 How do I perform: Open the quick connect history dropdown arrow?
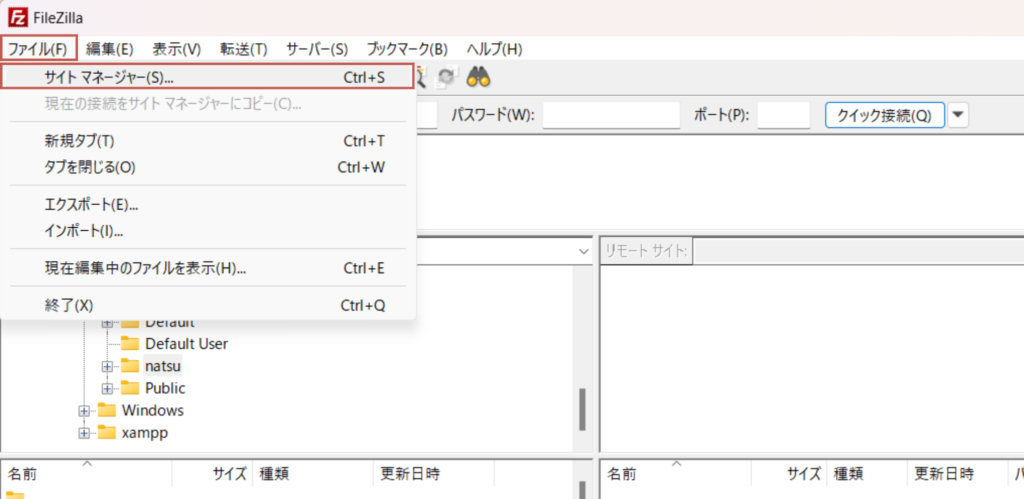[x=958, y=115]
